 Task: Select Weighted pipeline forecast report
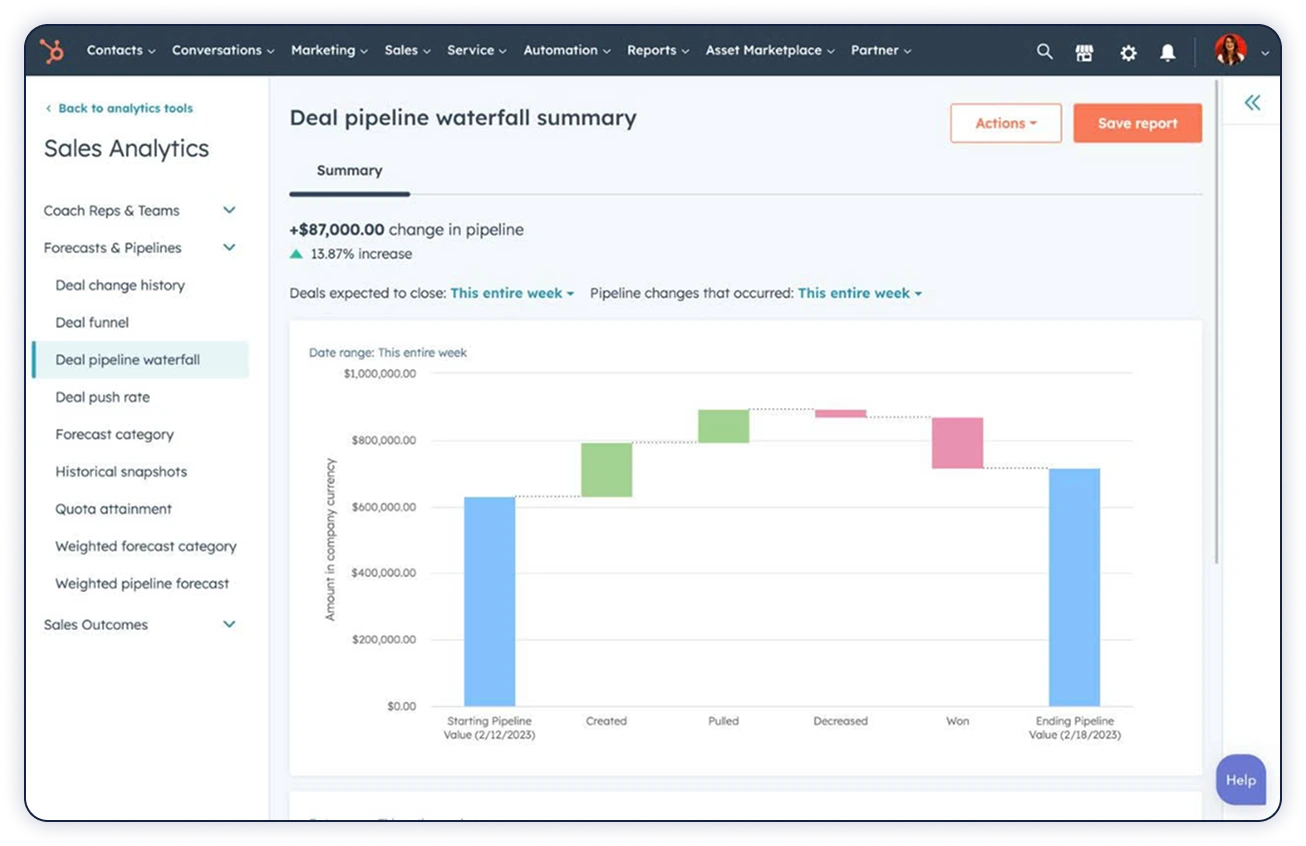(x=142, y=583)
